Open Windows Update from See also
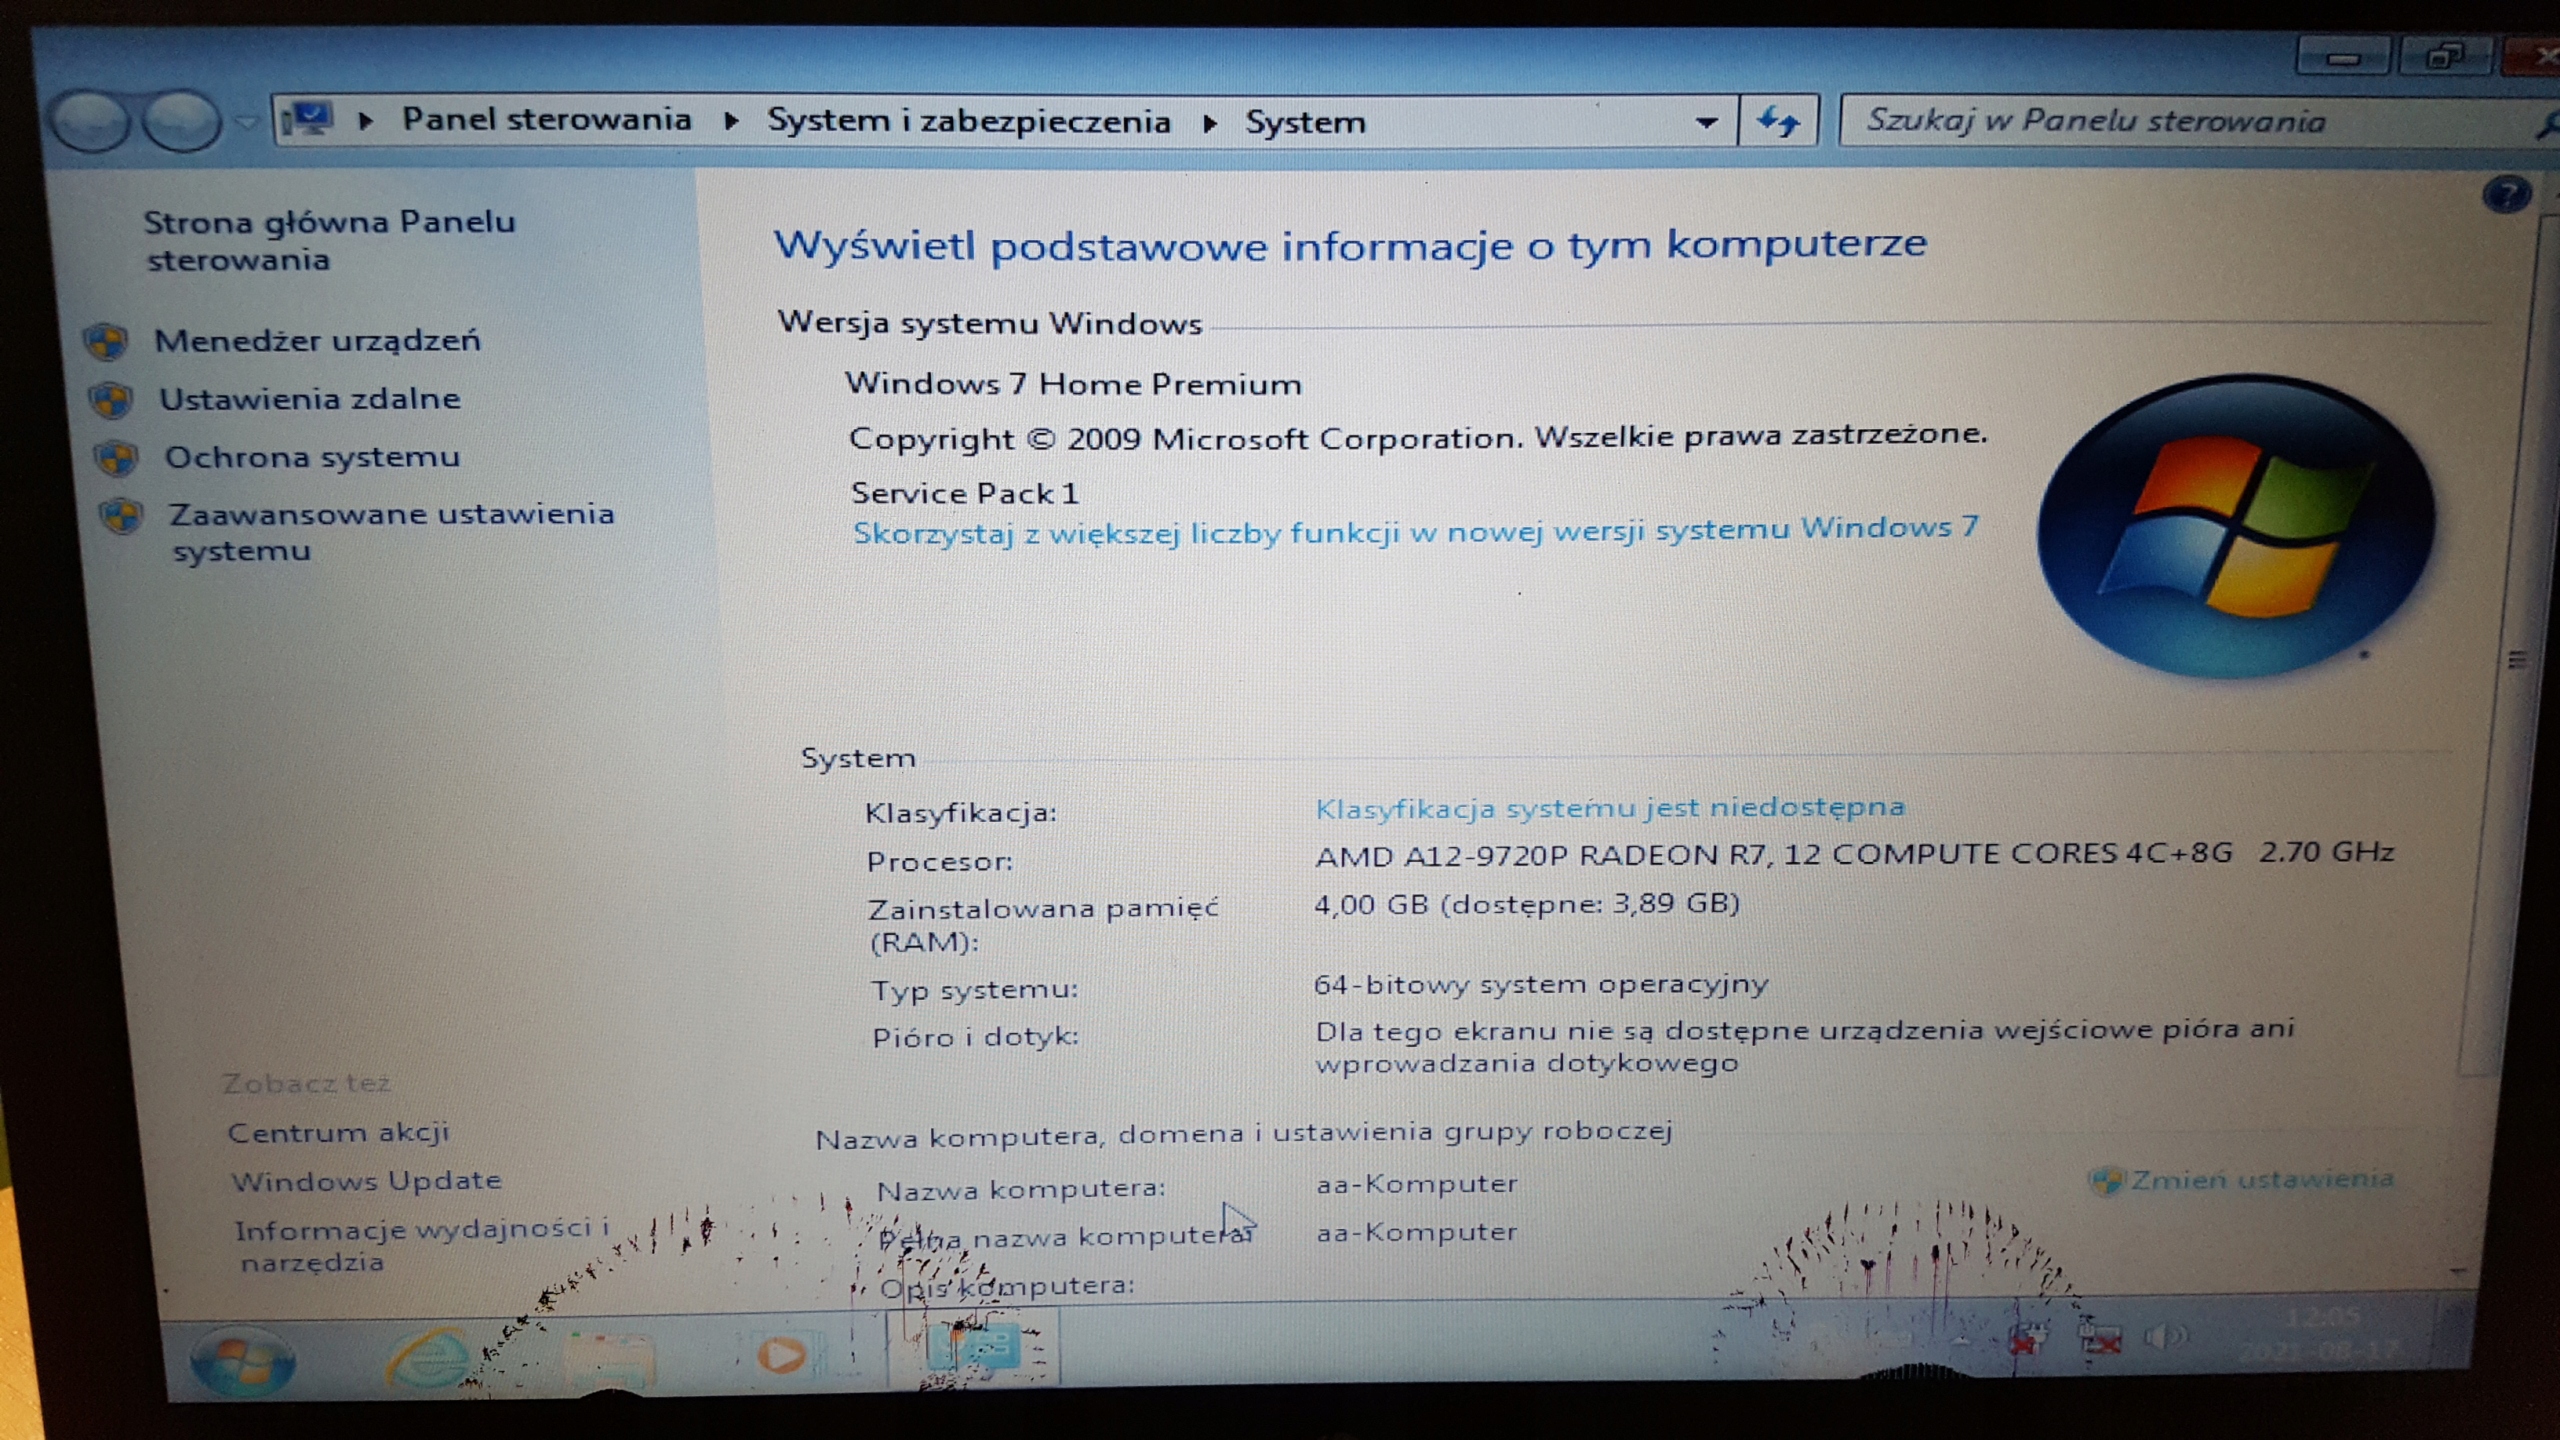Screen dimensions: 2560x1440 pyautogui.click(x=366, y=1181)
